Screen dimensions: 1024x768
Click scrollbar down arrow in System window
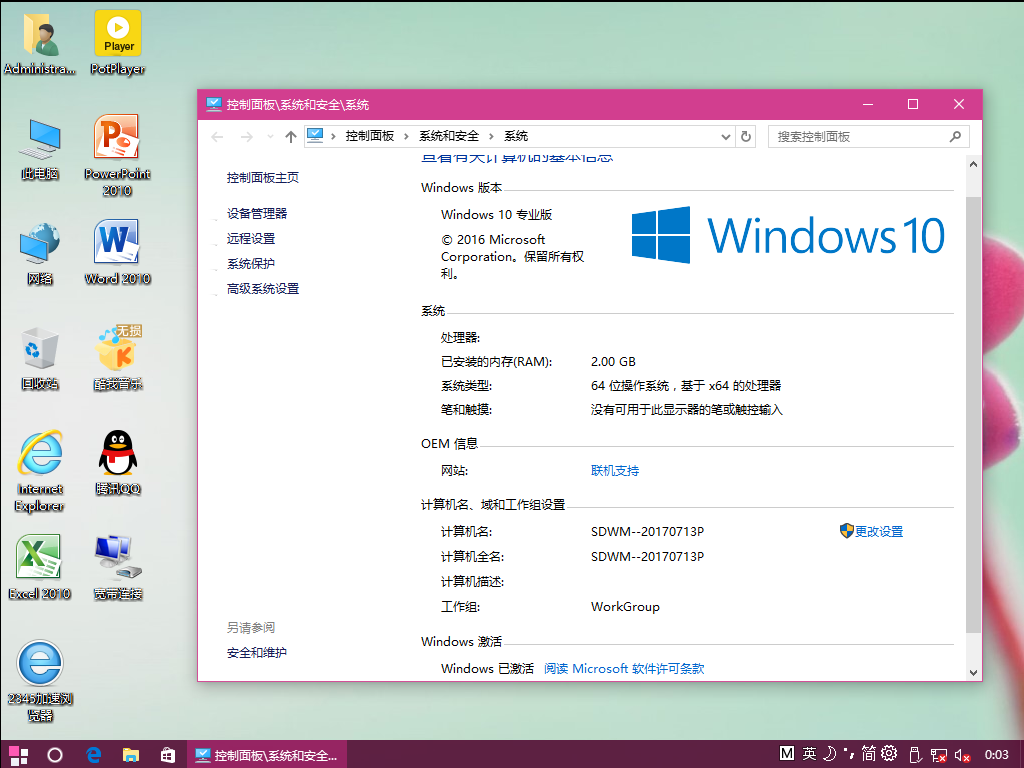(x=973, y=673)
